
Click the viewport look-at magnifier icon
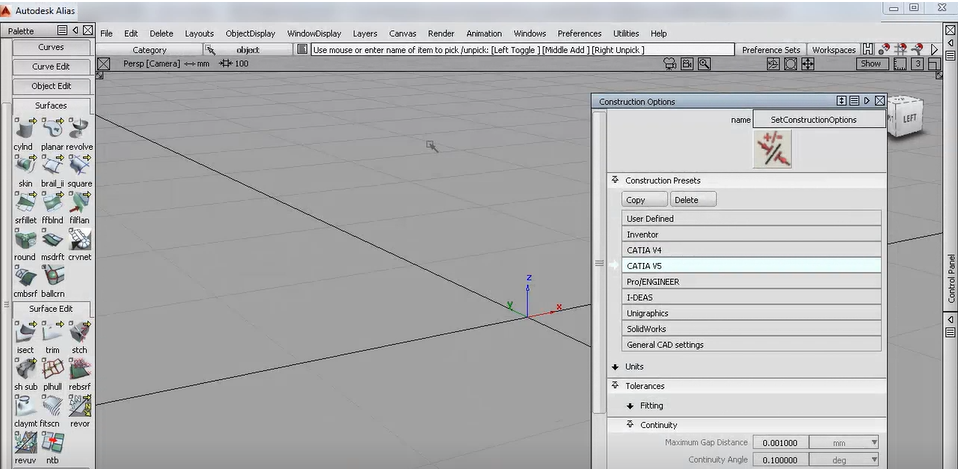coord(704,64)
